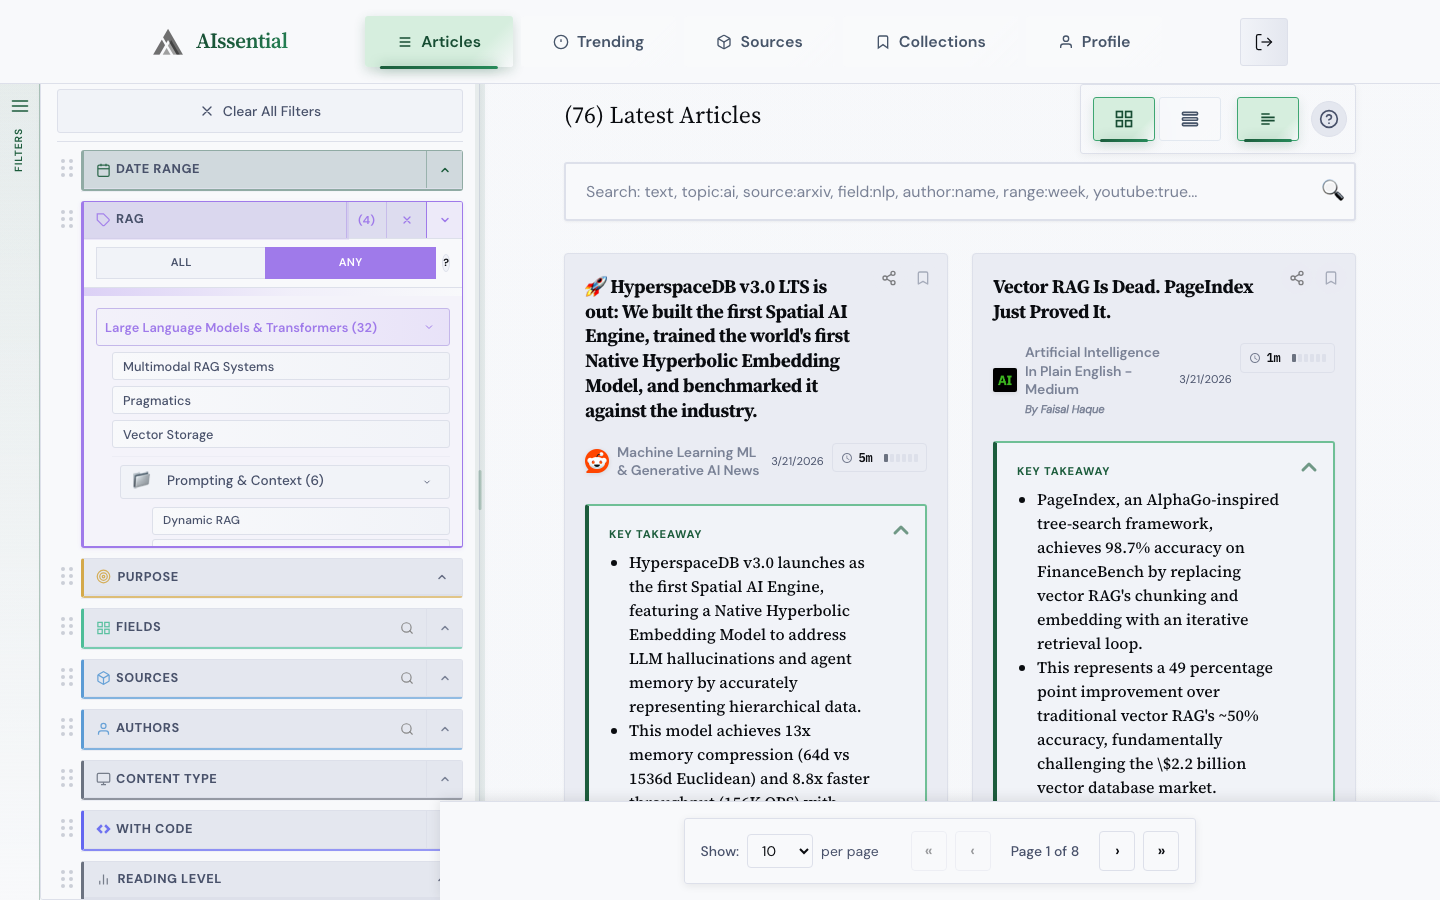Click the 5m reading time indicator
This screenshot has height=900, width=1440.
pyautogui.click(x=879, y=458)
